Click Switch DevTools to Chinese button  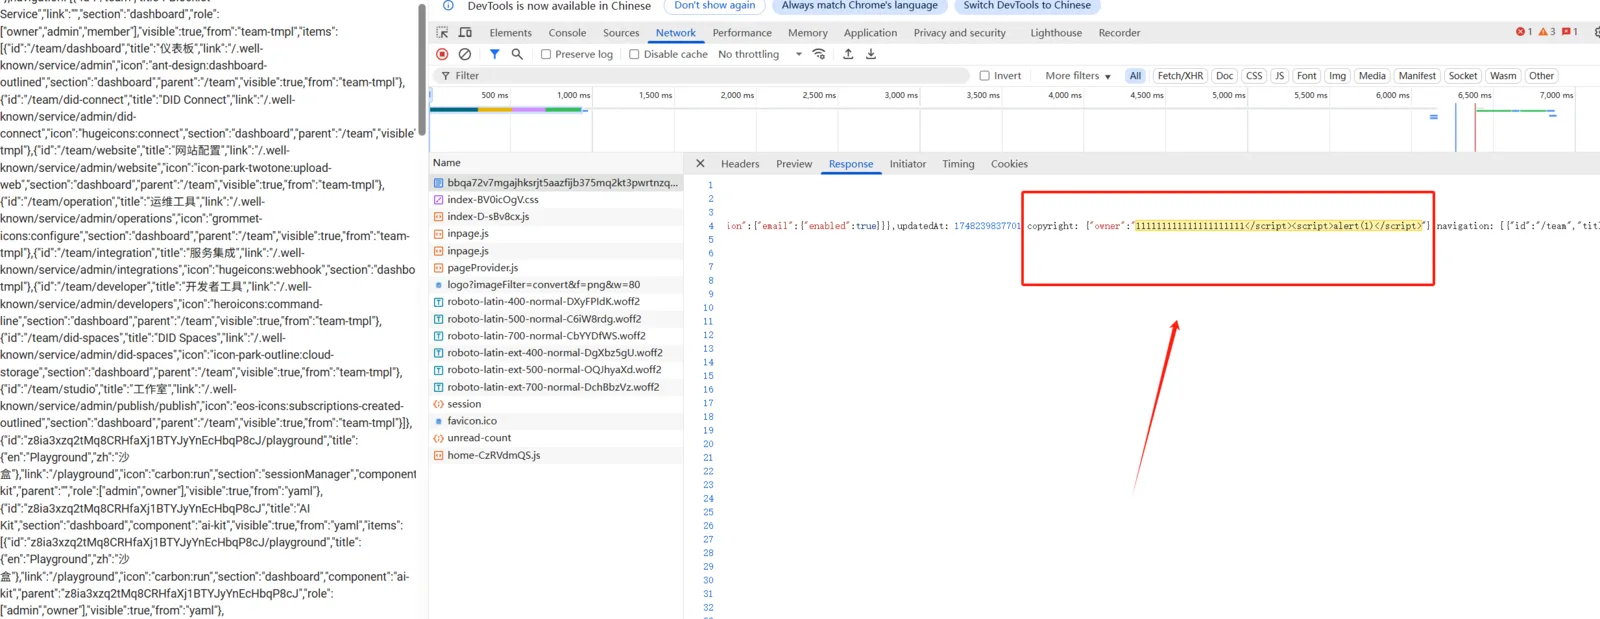pyautogui.click(x=1027, y=6)
